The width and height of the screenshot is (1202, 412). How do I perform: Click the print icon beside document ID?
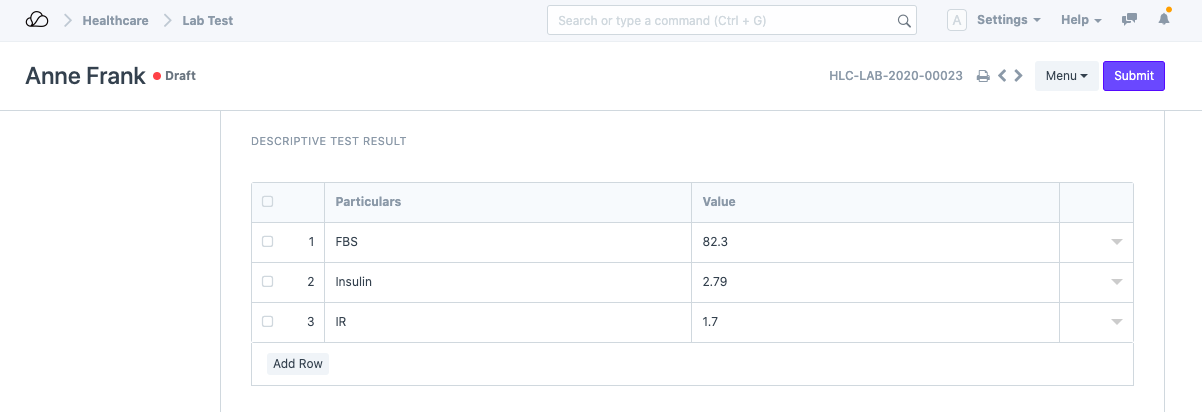tap(983, 76)
